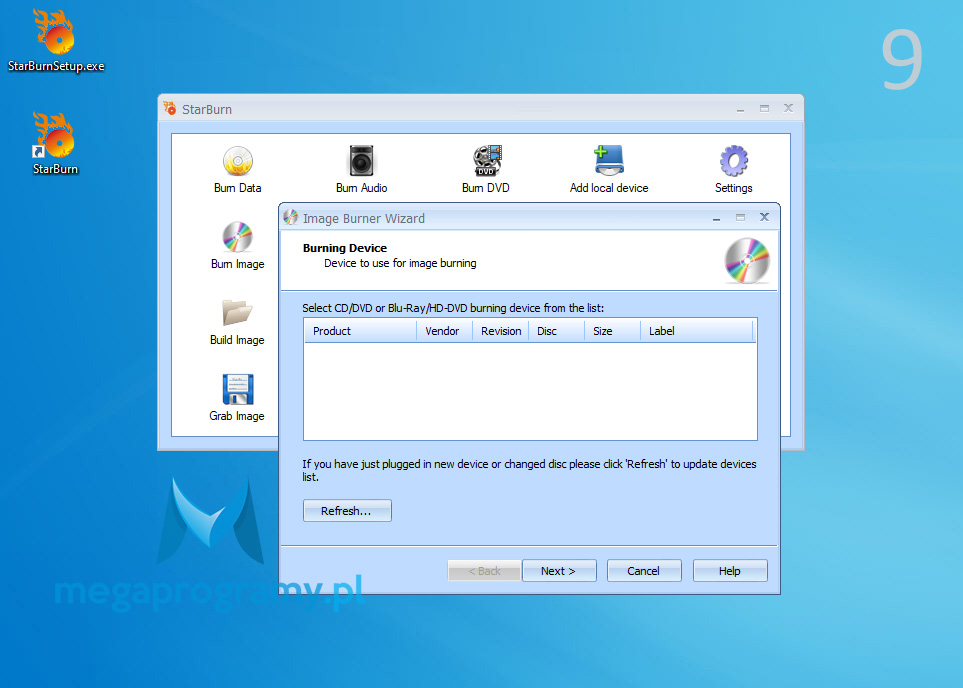Minimize the StarBurn main window

click(x=740, y=109)
